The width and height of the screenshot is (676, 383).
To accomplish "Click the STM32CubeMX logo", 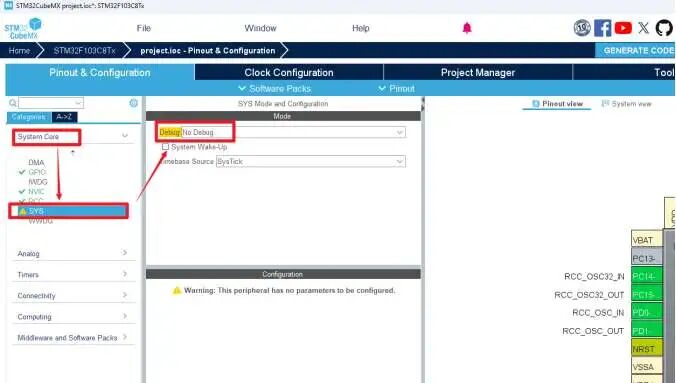I will [23, 29].
